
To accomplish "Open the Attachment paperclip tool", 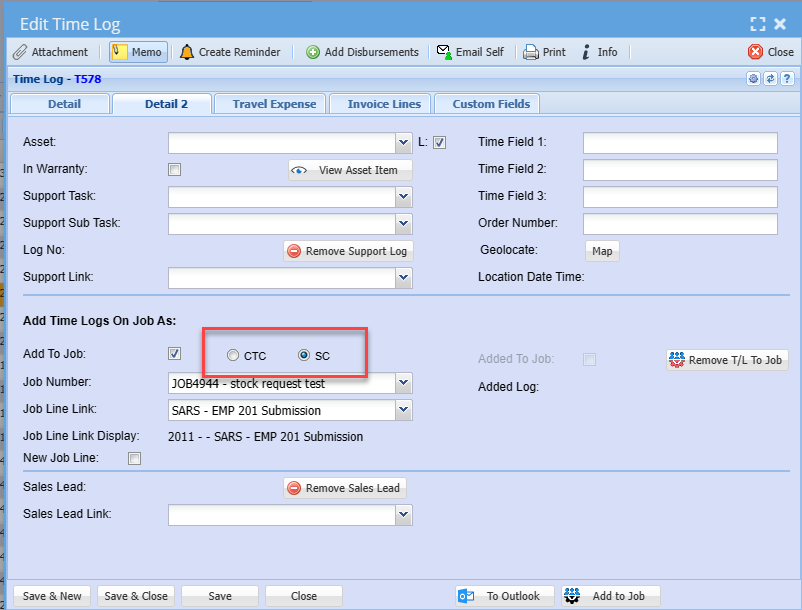I will pos(51,52).
